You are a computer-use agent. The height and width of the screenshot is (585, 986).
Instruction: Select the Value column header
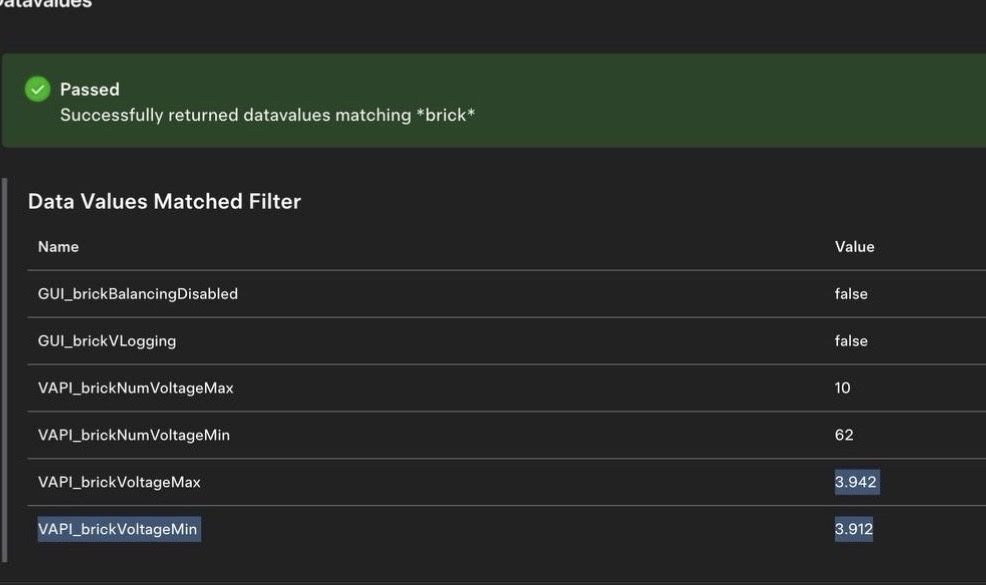click(x=854, y=247)
